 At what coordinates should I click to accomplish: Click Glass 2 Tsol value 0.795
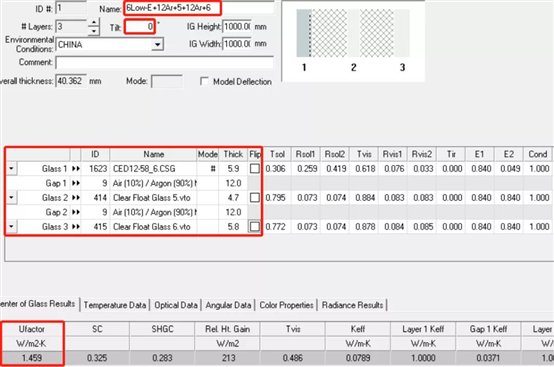(277, 198)
